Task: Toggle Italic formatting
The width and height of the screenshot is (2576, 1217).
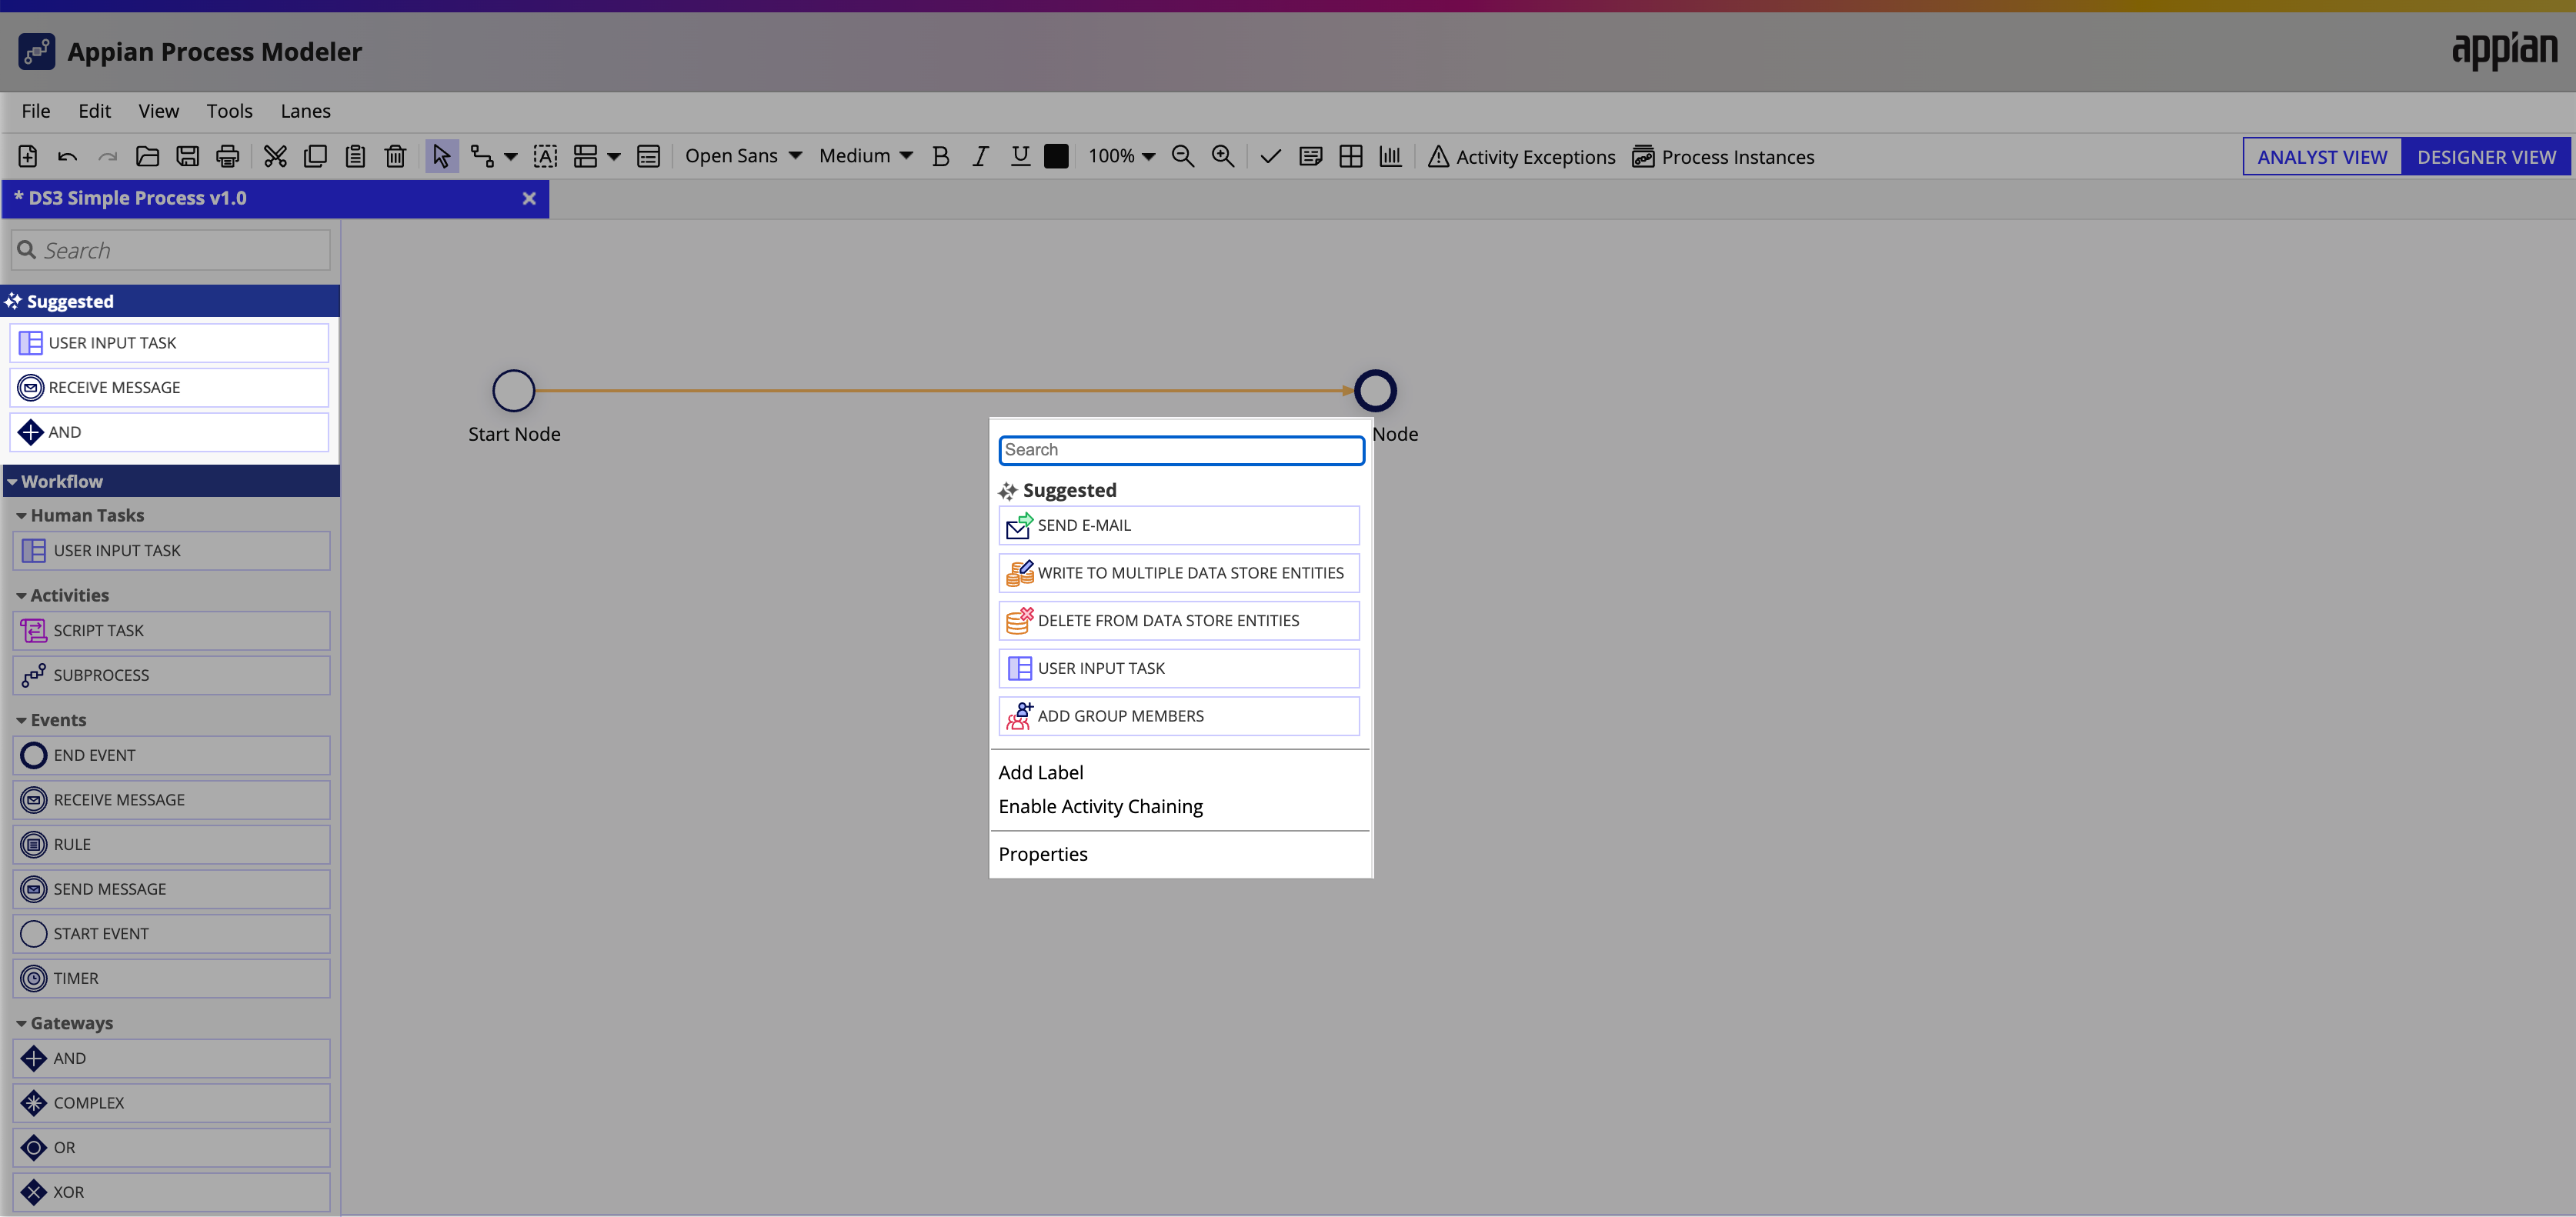Action: pos(980,156)
